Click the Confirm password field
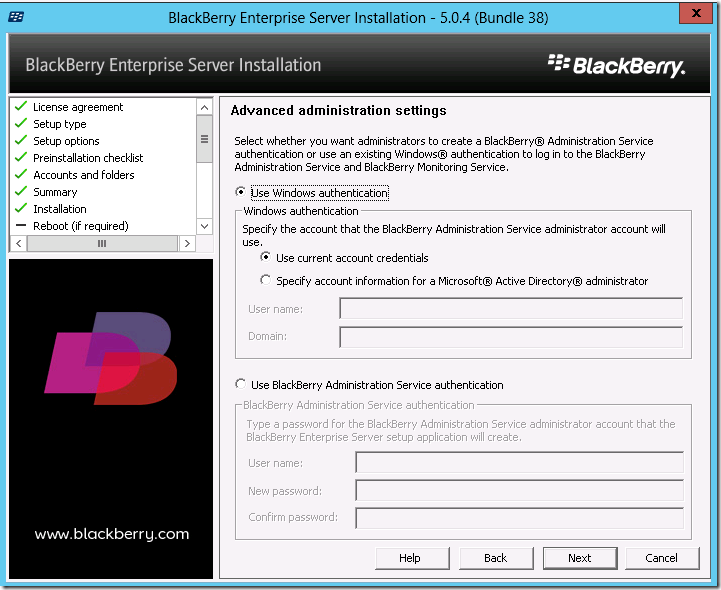The width and height of the screenshot is (721, 590). pyautogui.click(x=519, y=518)
